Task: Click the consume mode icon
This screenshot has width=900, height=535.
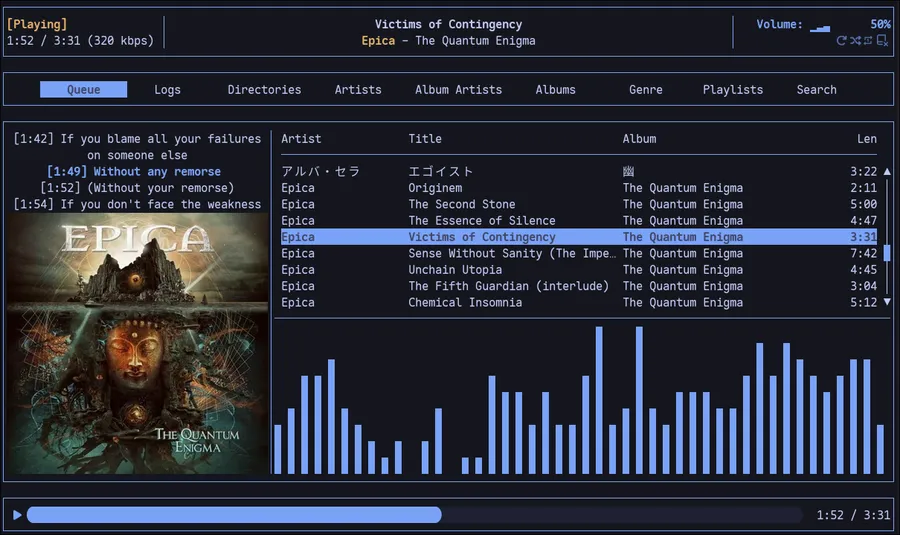Action: coord(882,40)
